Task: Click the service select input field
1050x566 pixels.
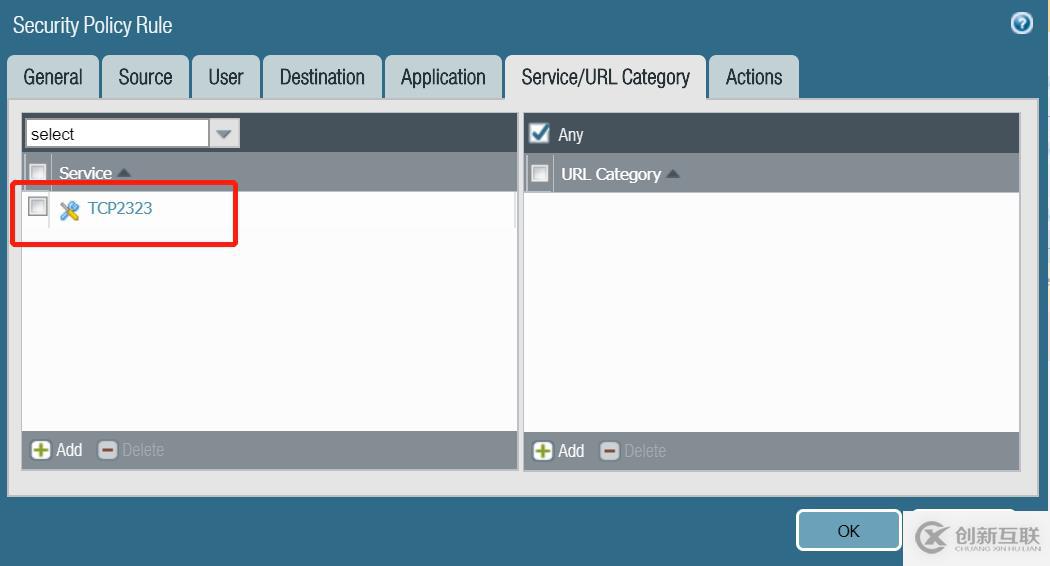Action: (x=117, y=133)
